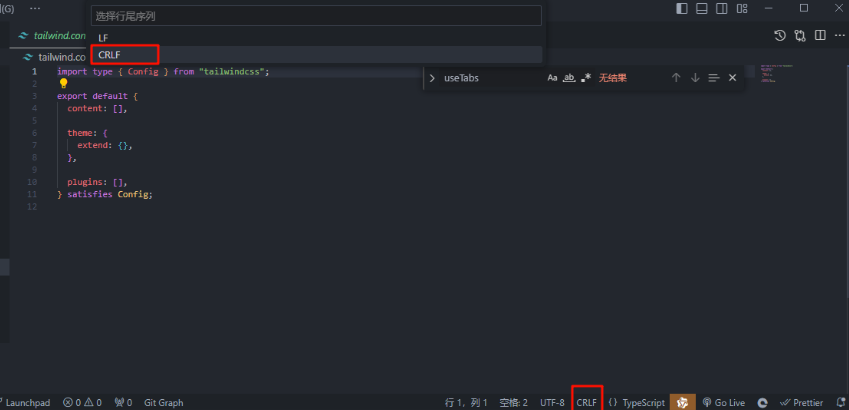Screen dimensions: 849x410
Task: Open the errors and warnings counter
Action: click(x=82, y=402)
